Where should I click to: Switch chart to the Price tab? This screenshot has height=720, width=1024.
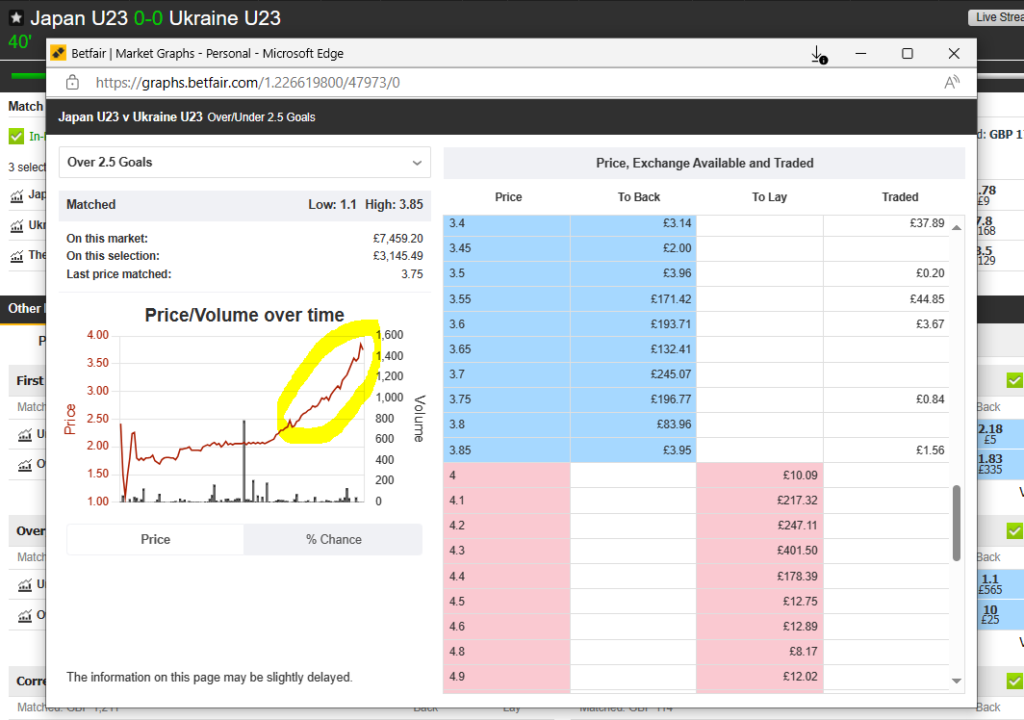pos(155,539)
